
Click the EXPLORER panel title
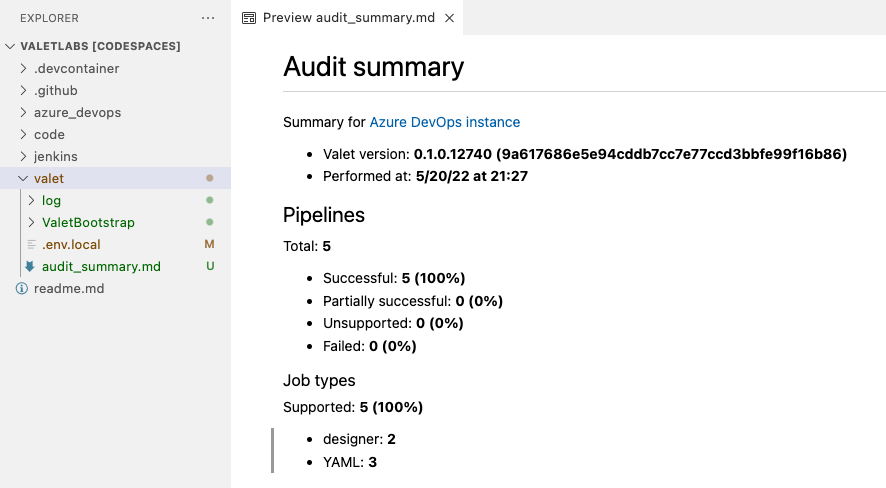click(x=49, y=18)
